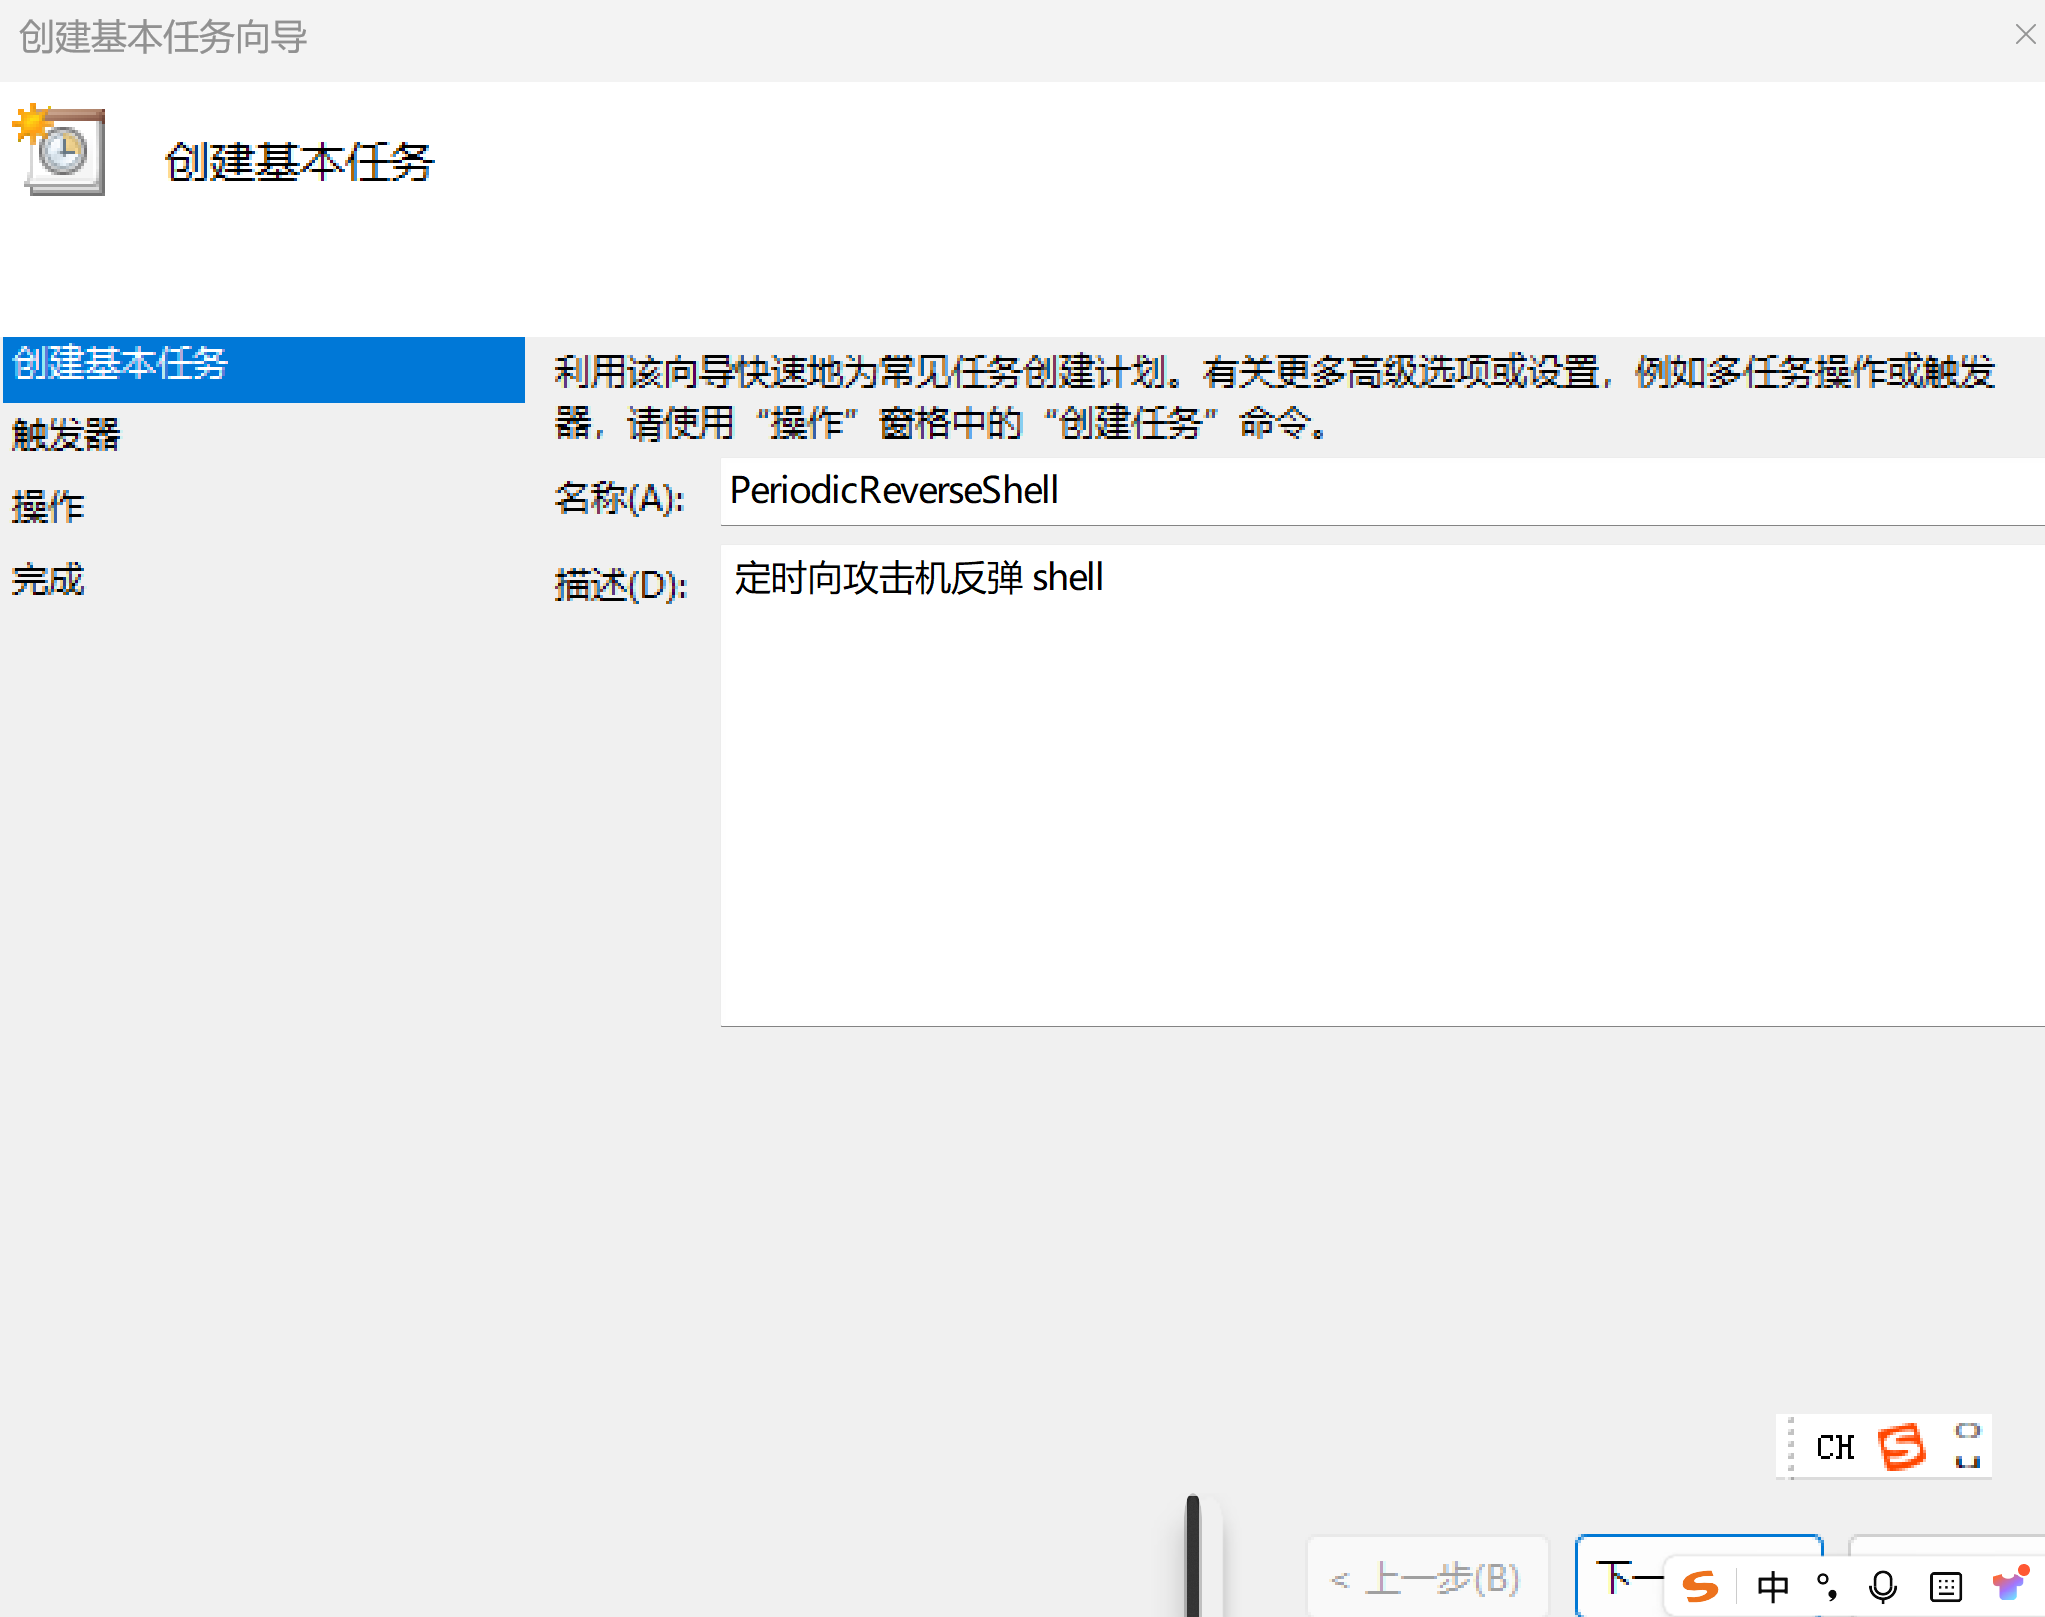
Task: Select the 触发器 step in sidebar
Action: click(66, 435)
